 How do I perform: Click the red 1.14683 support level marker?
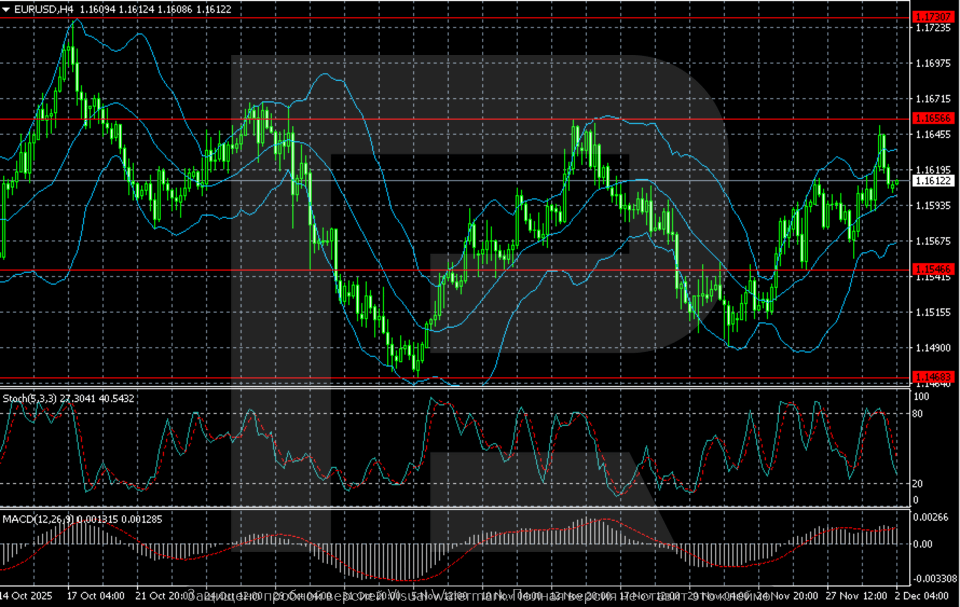[932, 377]
